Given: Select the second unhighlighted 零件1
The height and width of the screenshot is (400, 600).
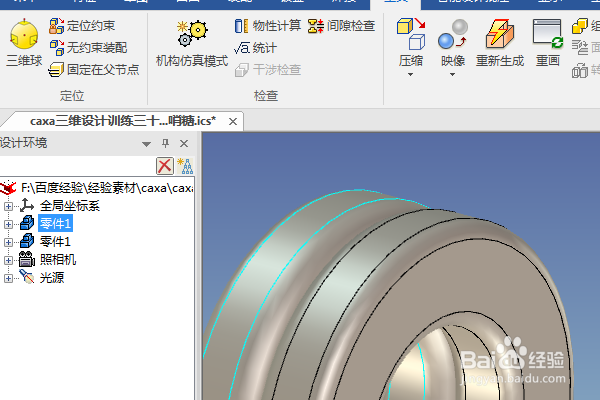Looking at the screenshot, I should click(55, 242).
